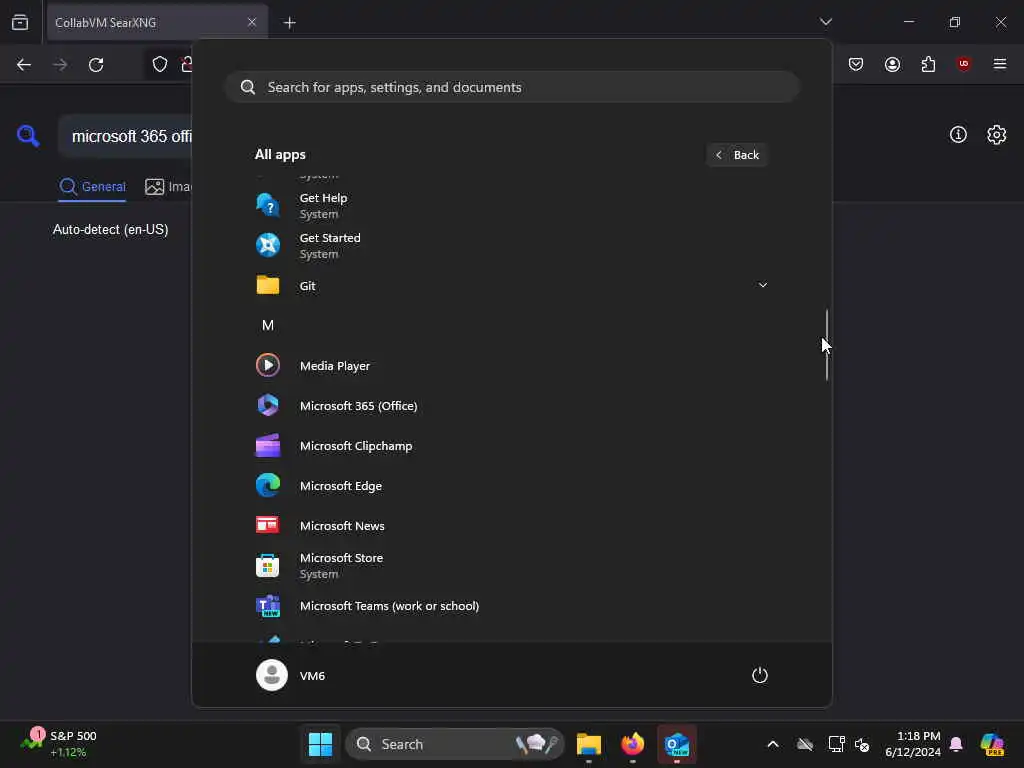The height and width of the screenshot is (768, 1024).
Task: Open Microsoft News icon
Action: tap(268, 525)
